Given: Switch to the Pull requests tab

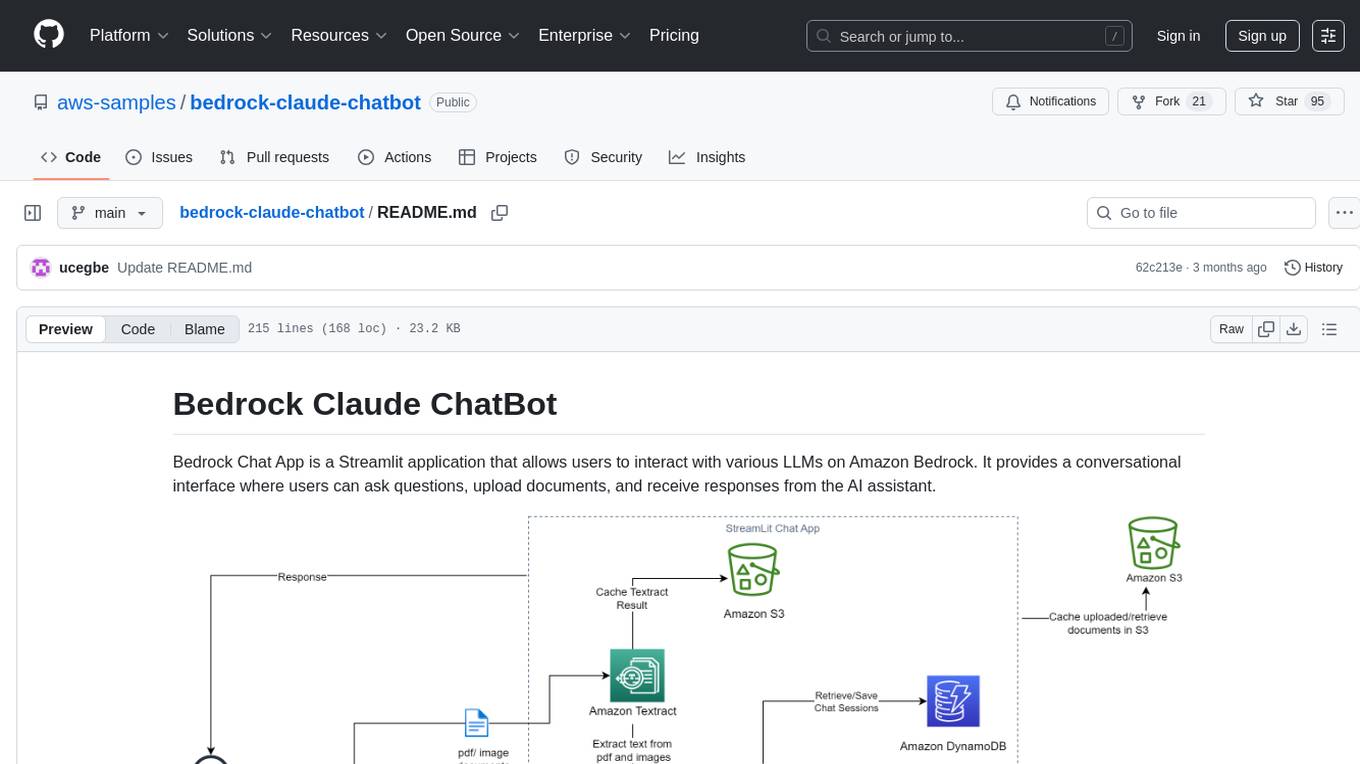Looking at the screenshot, I should [274, 157].
